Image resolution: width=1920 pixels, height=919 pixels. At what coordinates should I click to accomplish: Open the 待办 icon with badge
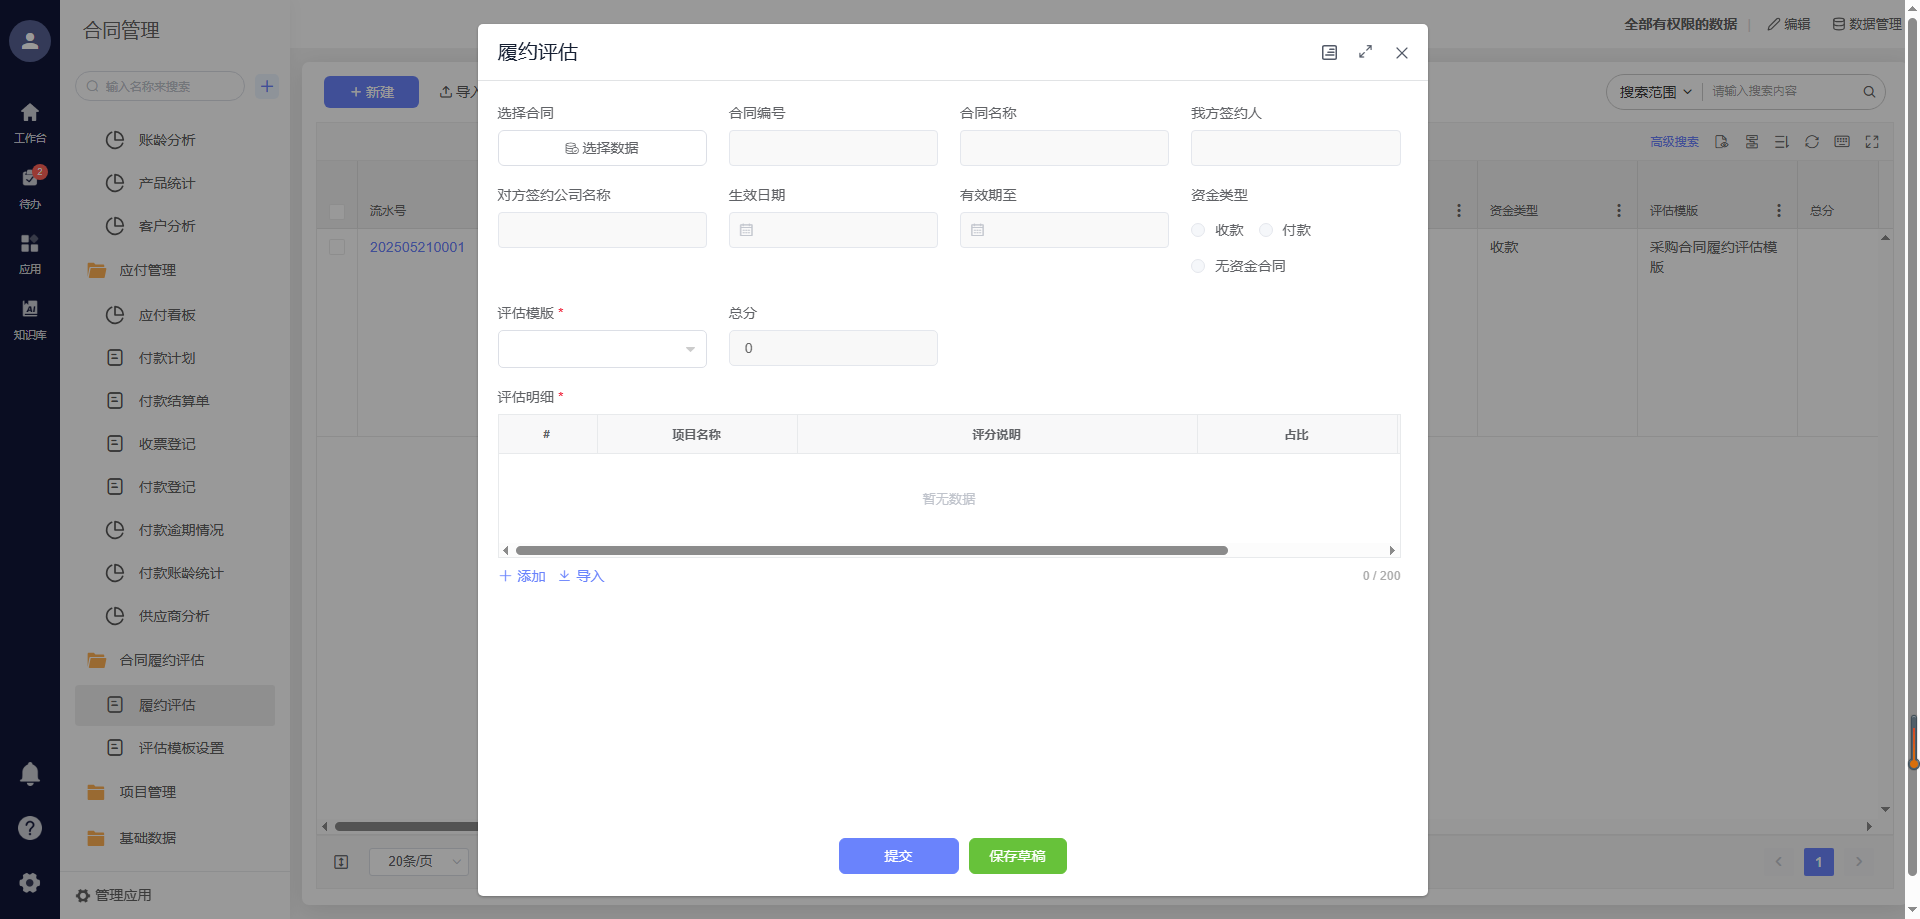(x=30, y=185)
